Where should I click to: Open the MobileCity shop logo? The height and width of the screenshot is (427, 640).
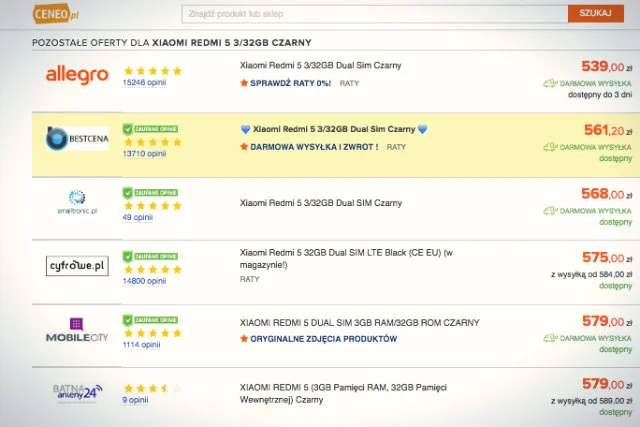[x=77, y=330]
